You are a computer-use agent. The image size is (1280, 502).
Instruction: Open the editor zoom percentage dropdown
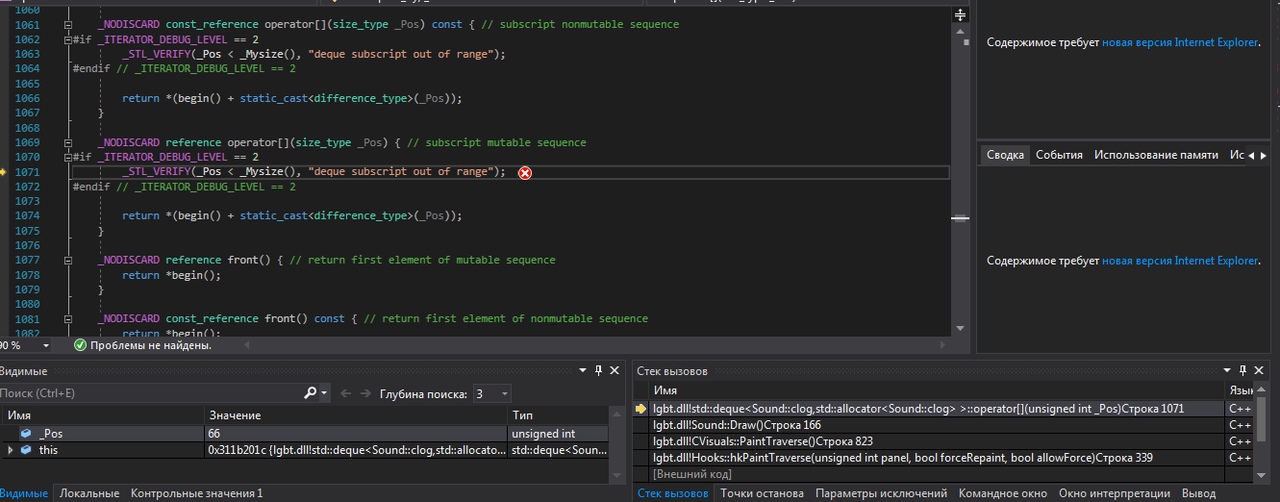tap(45, 345)
